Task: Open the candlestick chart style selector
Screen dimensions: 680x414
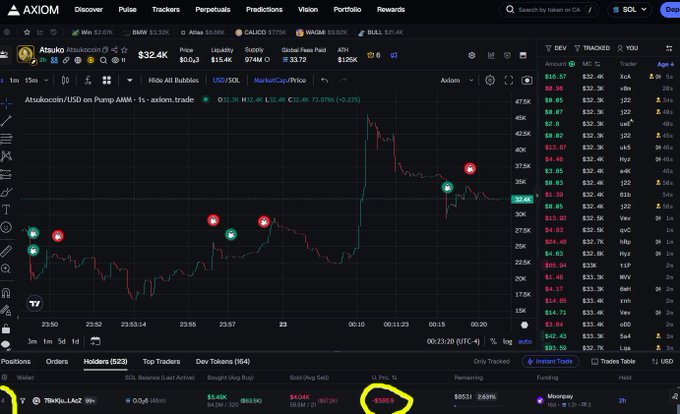Action: click(65, 80)
